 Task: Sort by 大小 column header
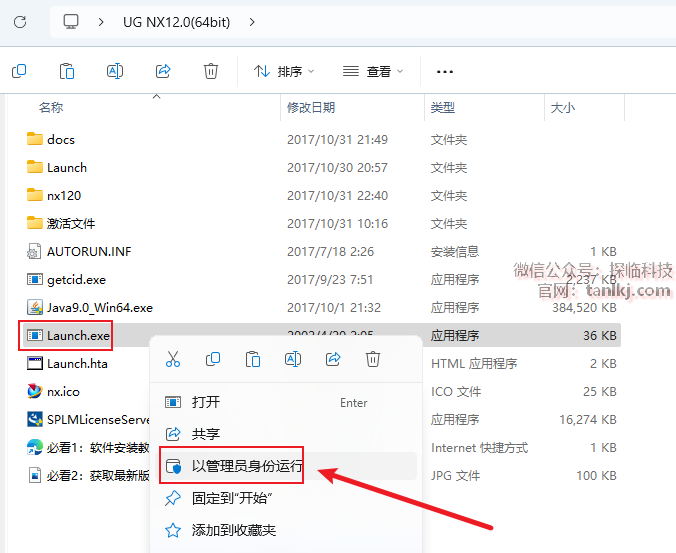click(563, 107)
